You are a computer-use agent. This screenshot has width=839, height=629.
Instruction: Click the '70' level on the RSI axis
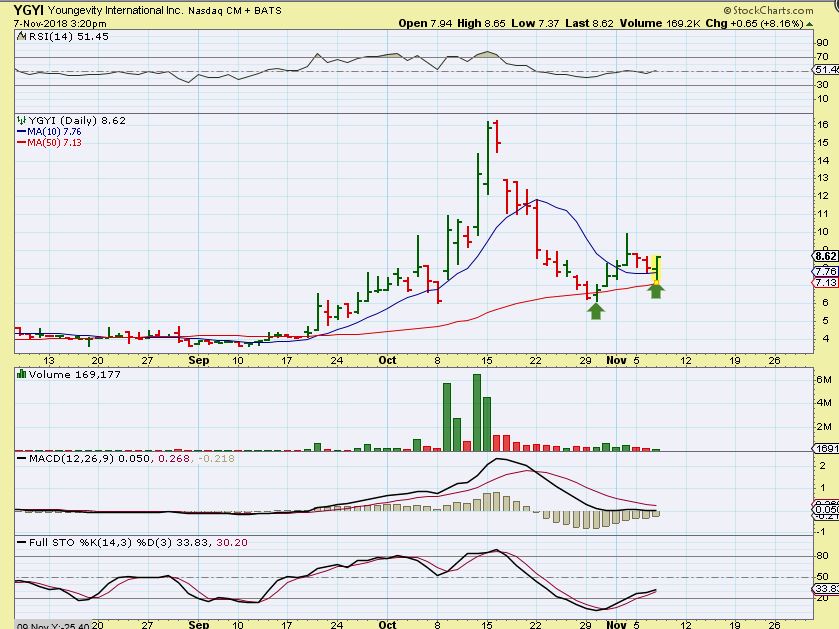click(x=822, y=57)
